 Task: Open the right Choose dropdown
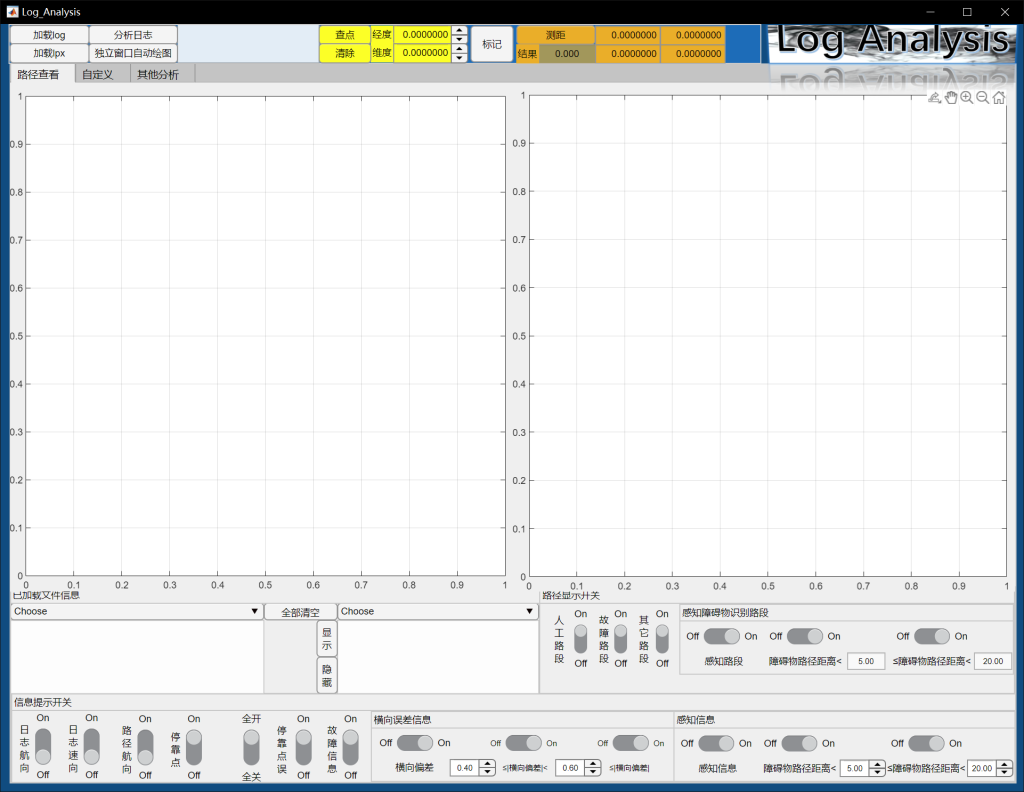click(437, 611)
